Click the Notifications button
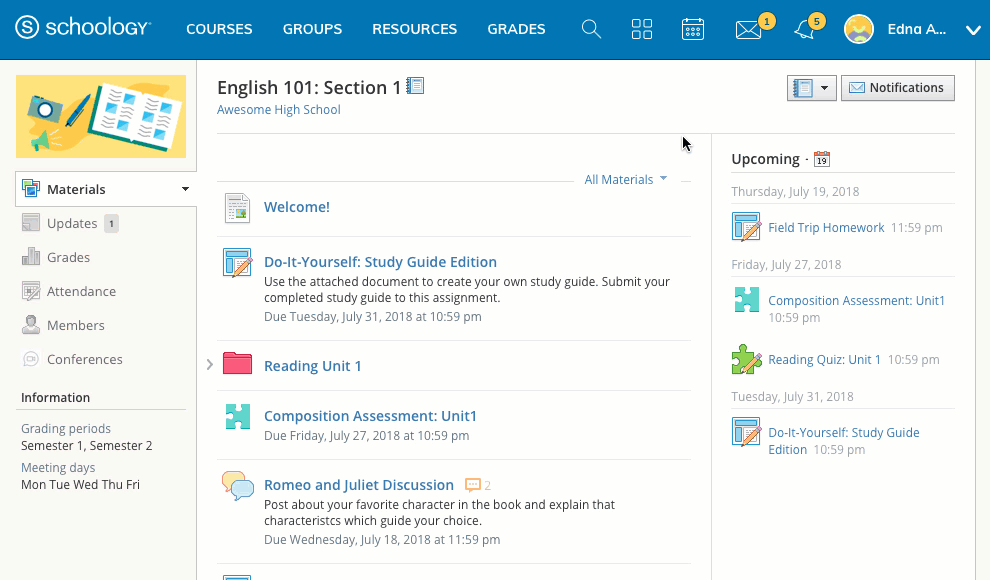The image size is (990, 580). tap(897, 87)
